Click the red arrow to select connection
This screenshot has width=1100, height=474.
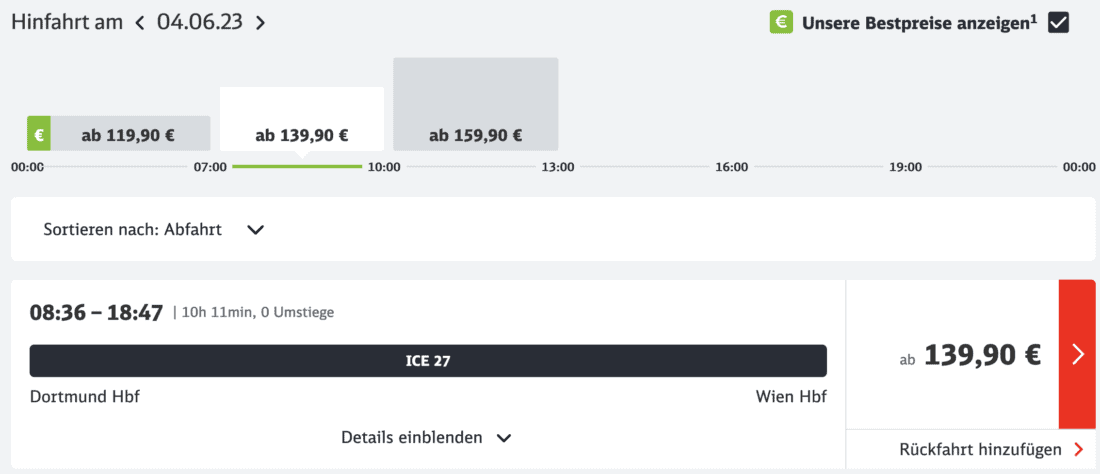[x=1077, y=354]
